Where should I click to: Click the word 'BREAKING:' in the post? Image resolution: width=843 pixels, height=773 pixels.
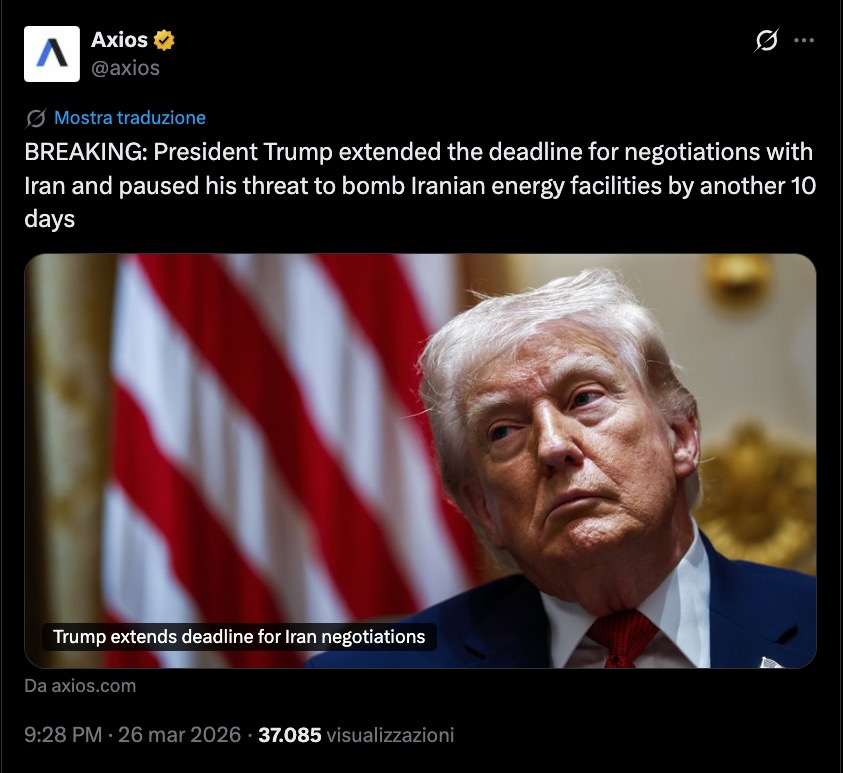[x=86, y=152]
